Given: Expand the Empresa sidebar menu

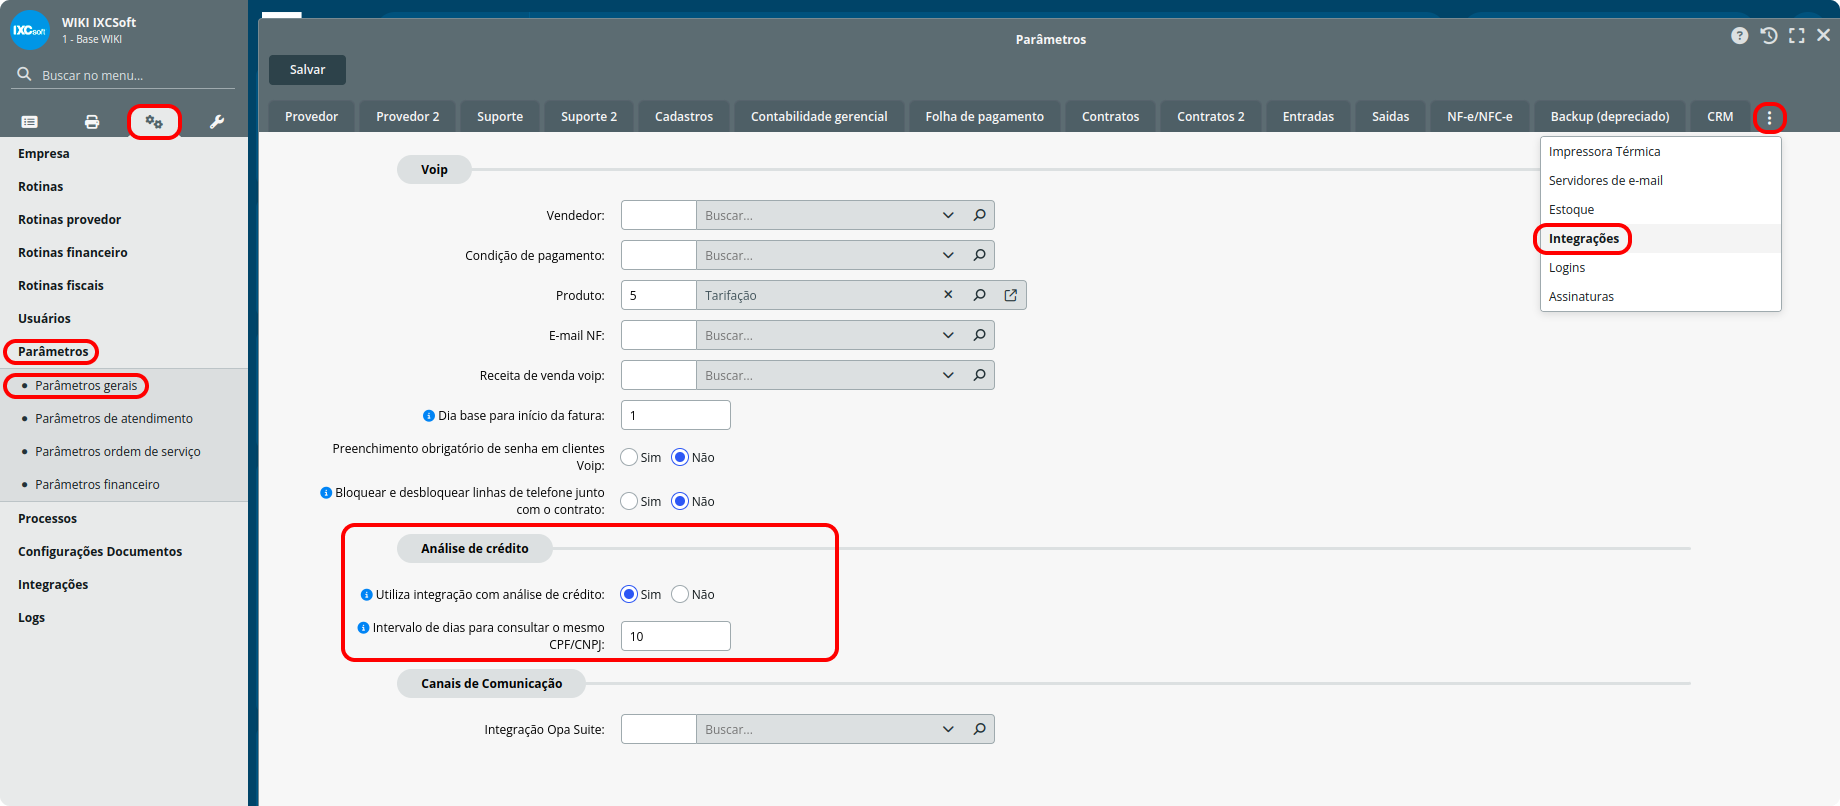Looking at the screenshot, I should [x=43, y=153].
